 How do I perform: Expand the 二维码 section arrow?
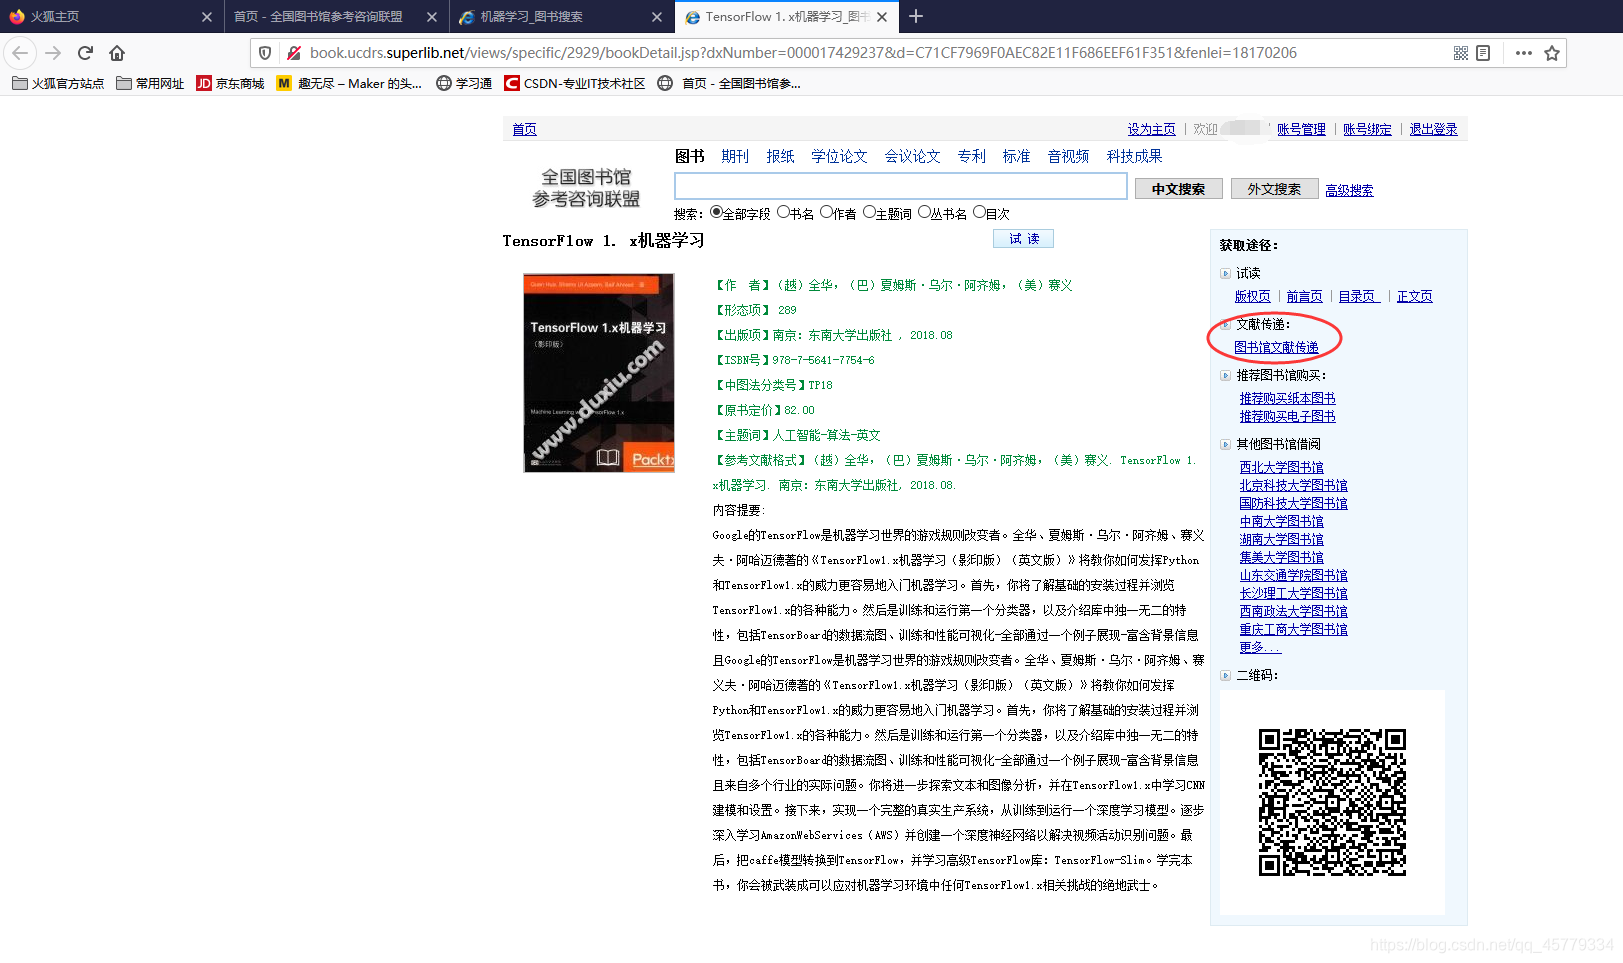(x=1225, y=676)
